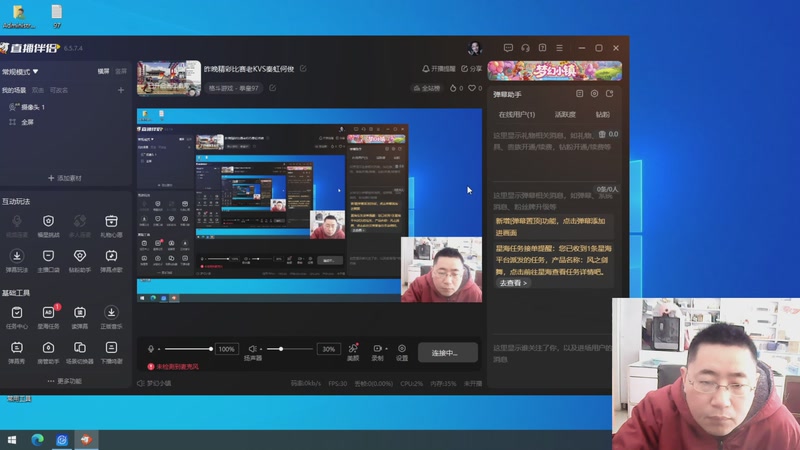Open the 主播口袋 pocket icon
The image size is (800, 450).
[x=48, y=256]
